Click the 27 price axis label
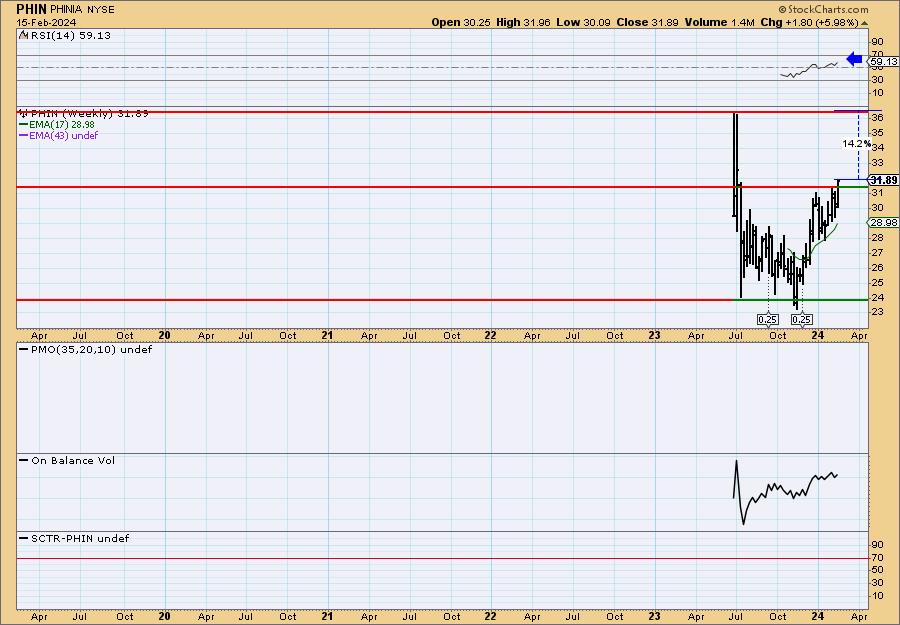Viewport: 900px width, 625px height. point(878,253)
